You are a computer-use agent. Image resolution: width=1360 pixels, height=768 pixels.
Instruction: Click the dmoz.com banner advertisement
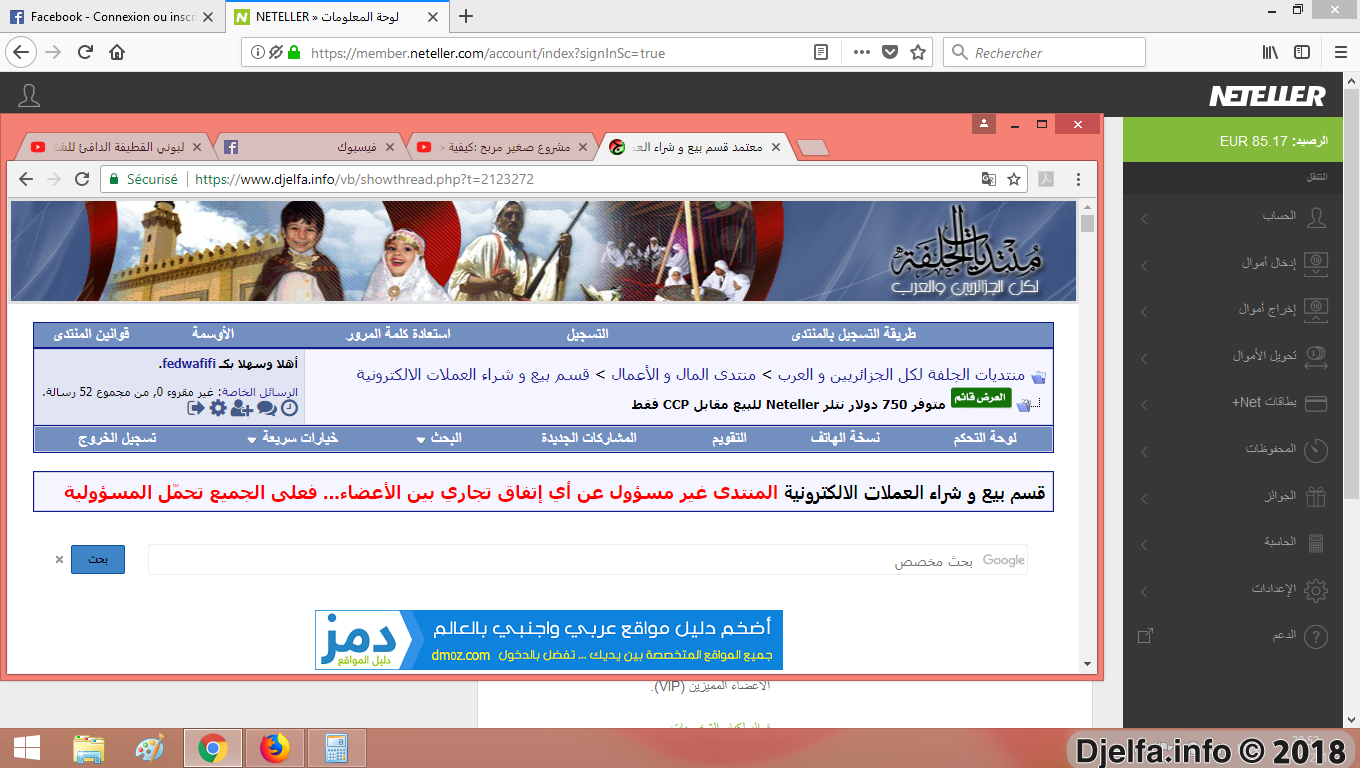549,640
